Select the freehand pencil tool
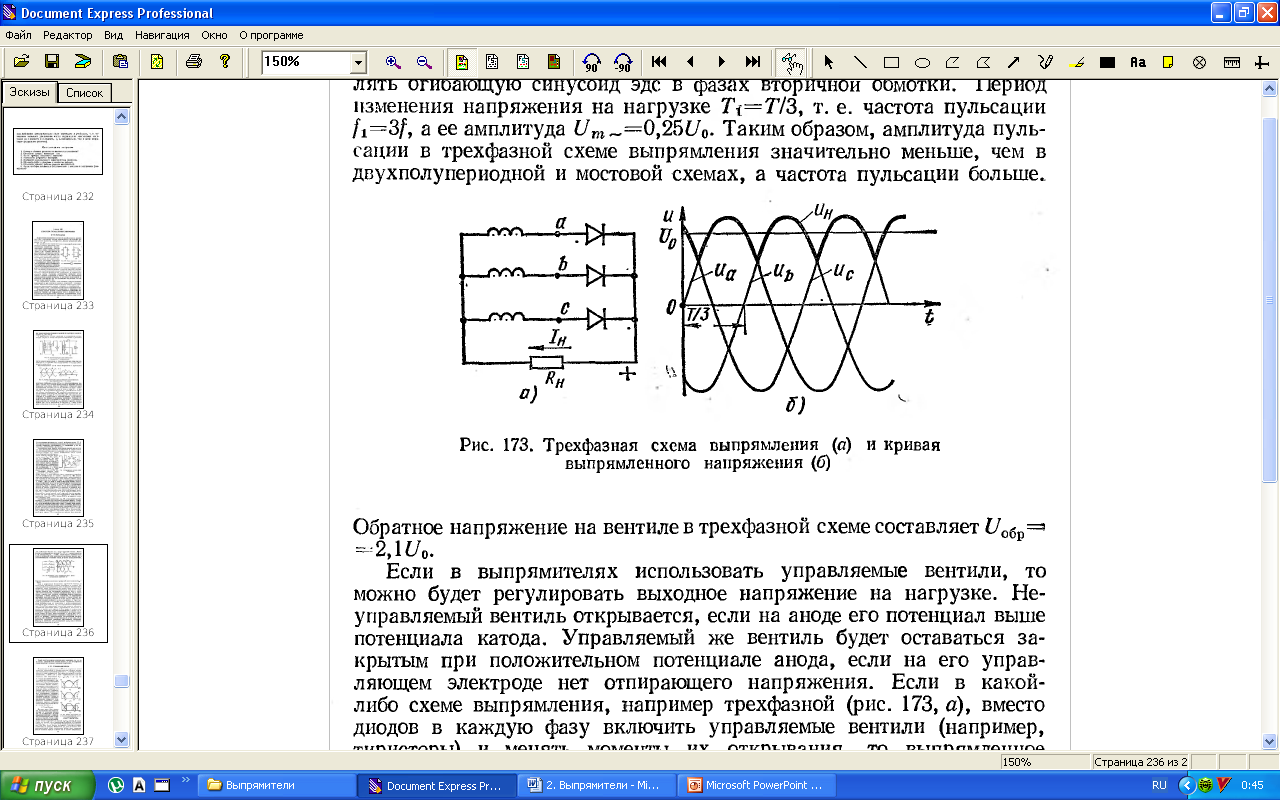The width and height of the screenshot is (1280, 800). pos(1046,61)
